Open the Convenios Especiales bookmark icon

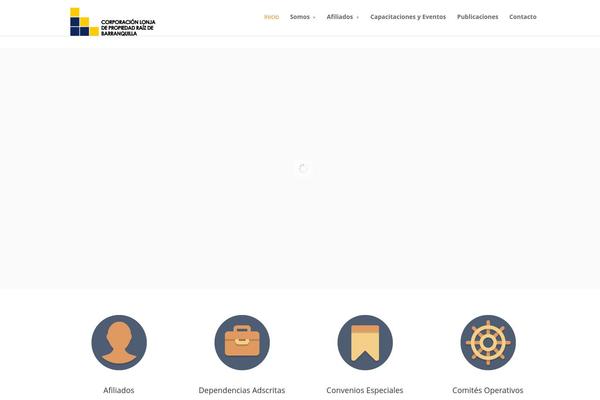pos(365,342)
